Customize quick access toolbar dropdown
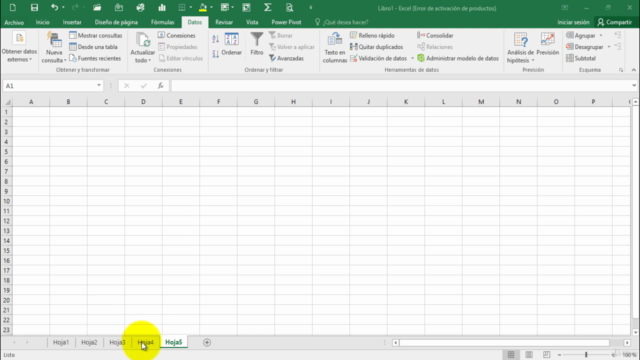This screenshot has width=640, height=360. [311, 7]
